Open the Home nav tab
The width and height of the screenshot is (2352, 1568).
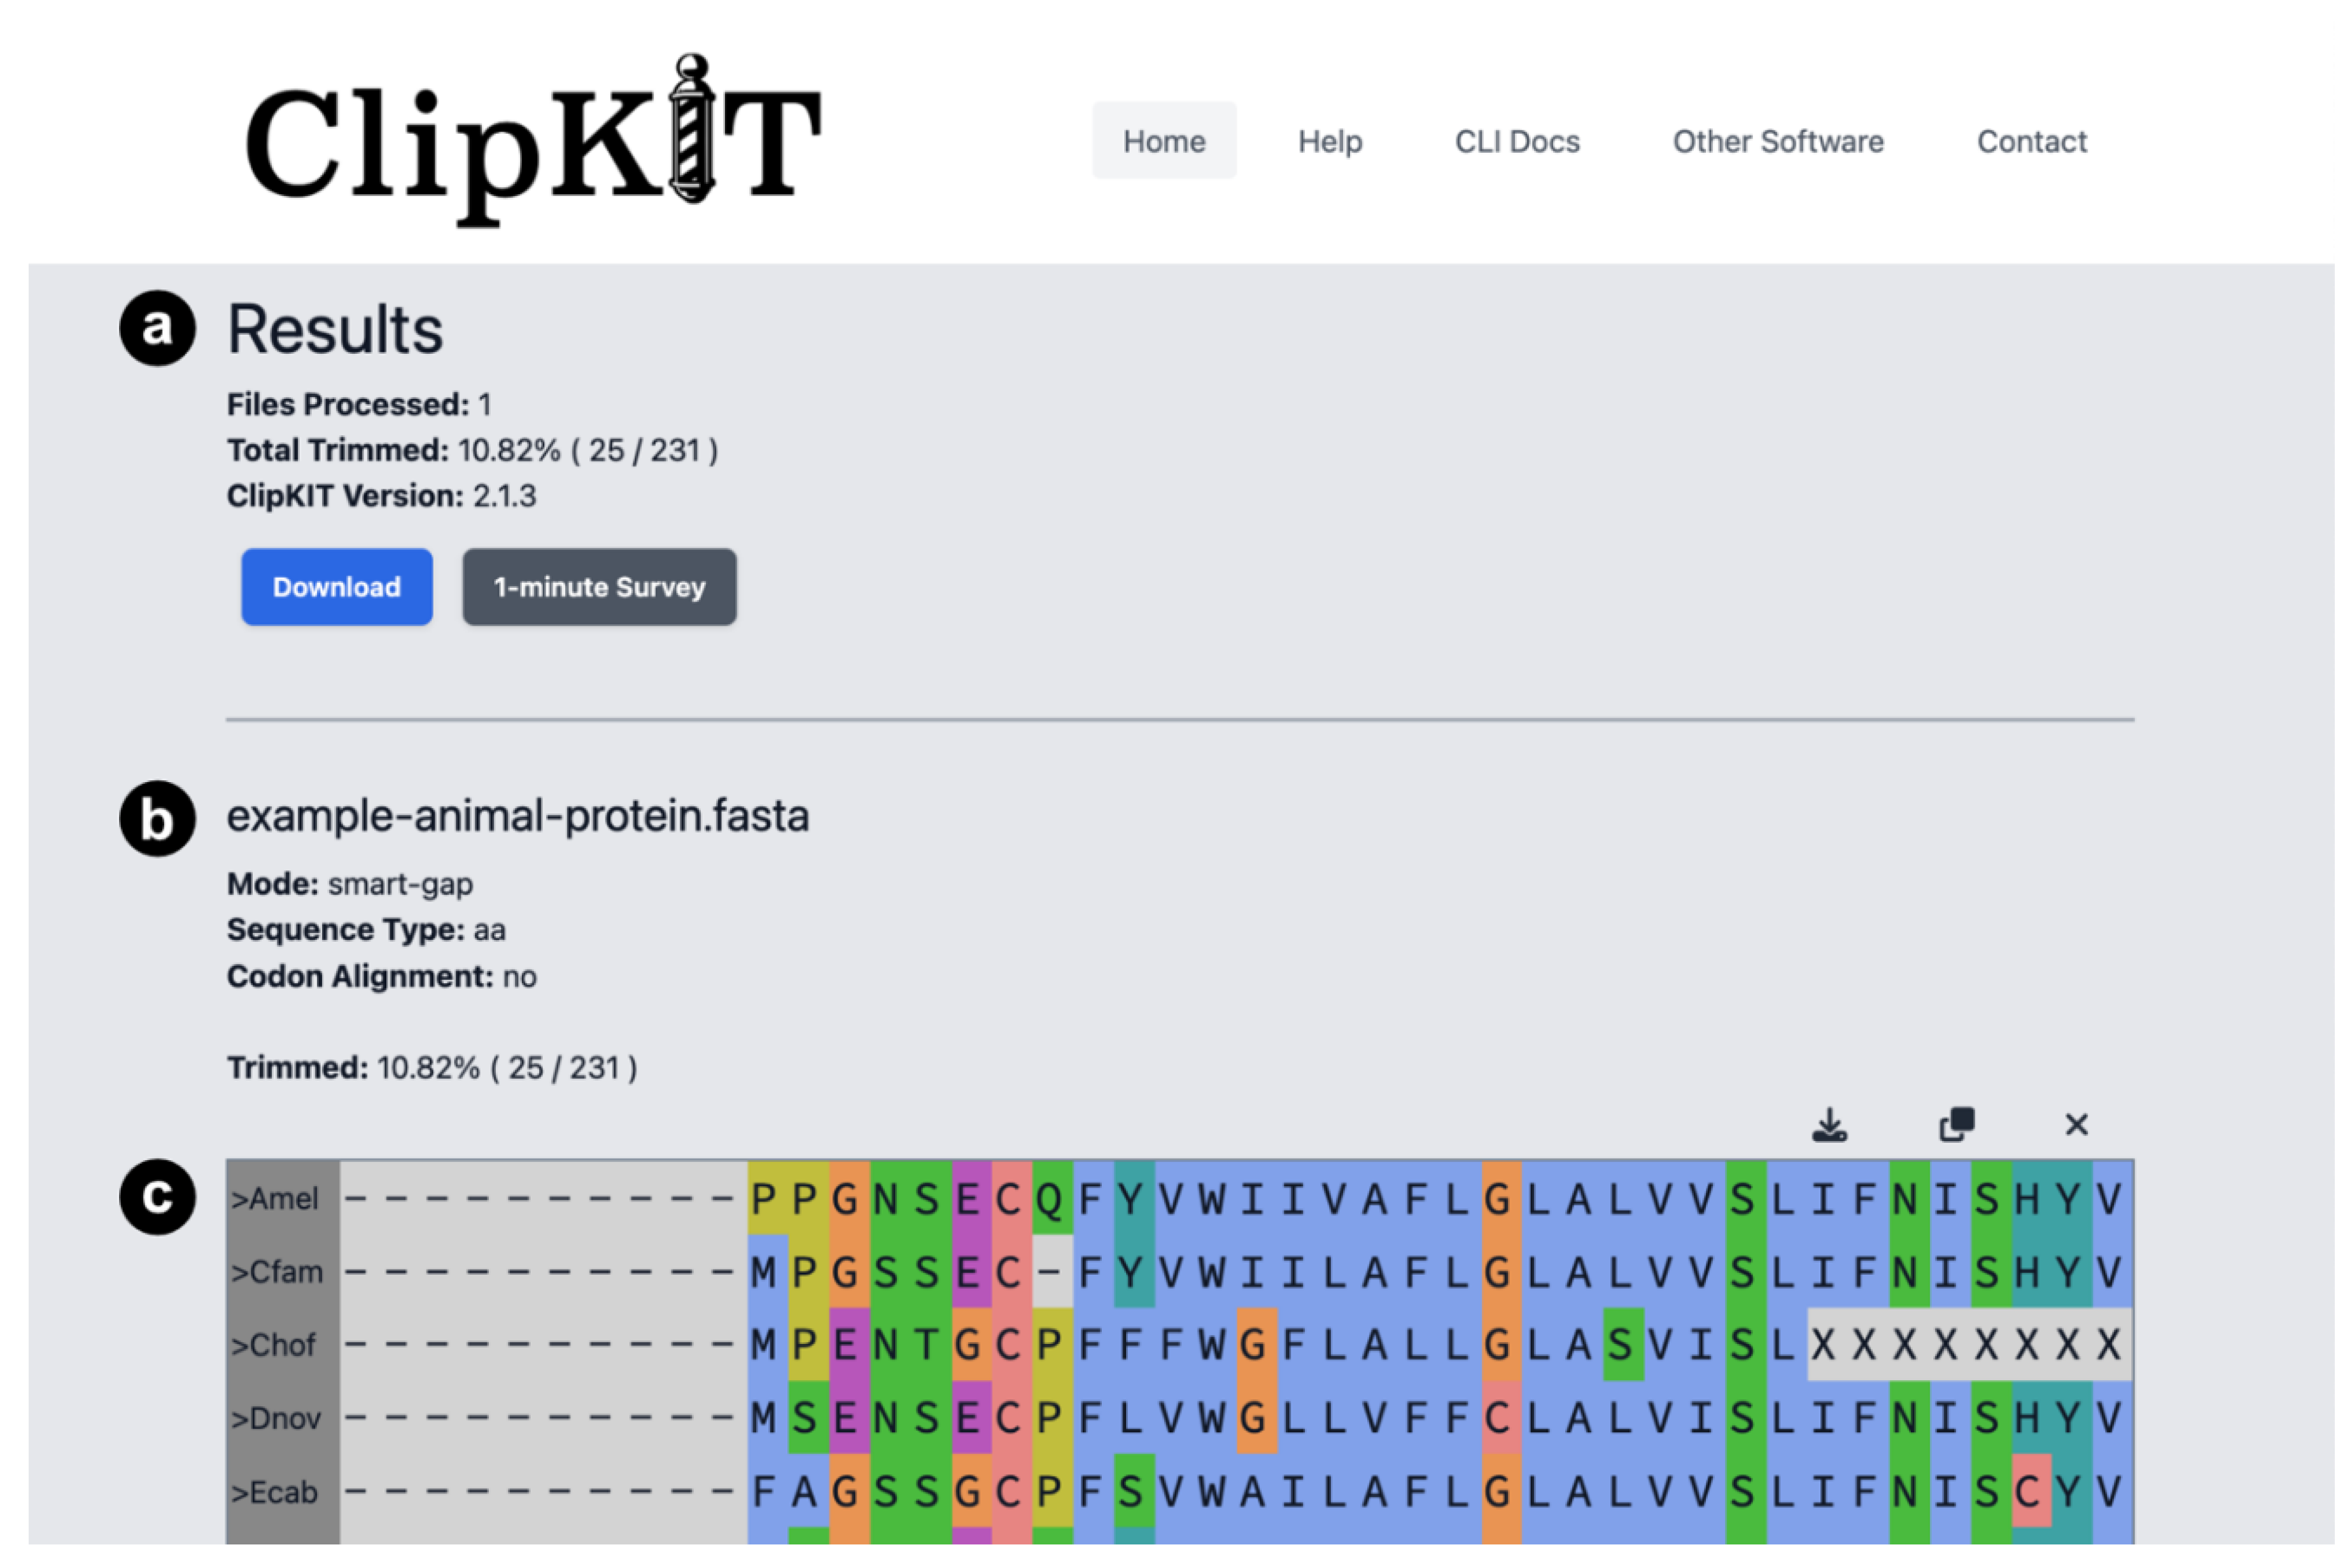1163,141
